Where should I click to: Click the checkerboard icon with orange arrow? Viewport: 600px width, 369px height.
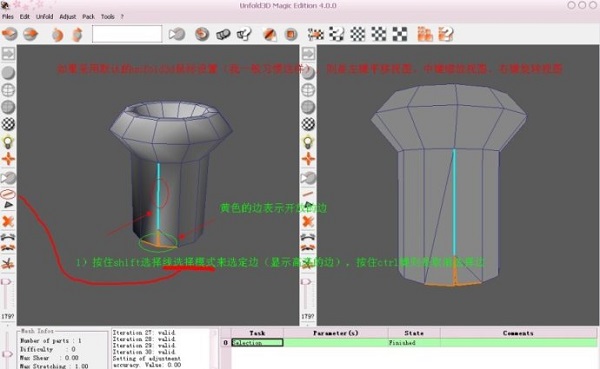[316, 34]
